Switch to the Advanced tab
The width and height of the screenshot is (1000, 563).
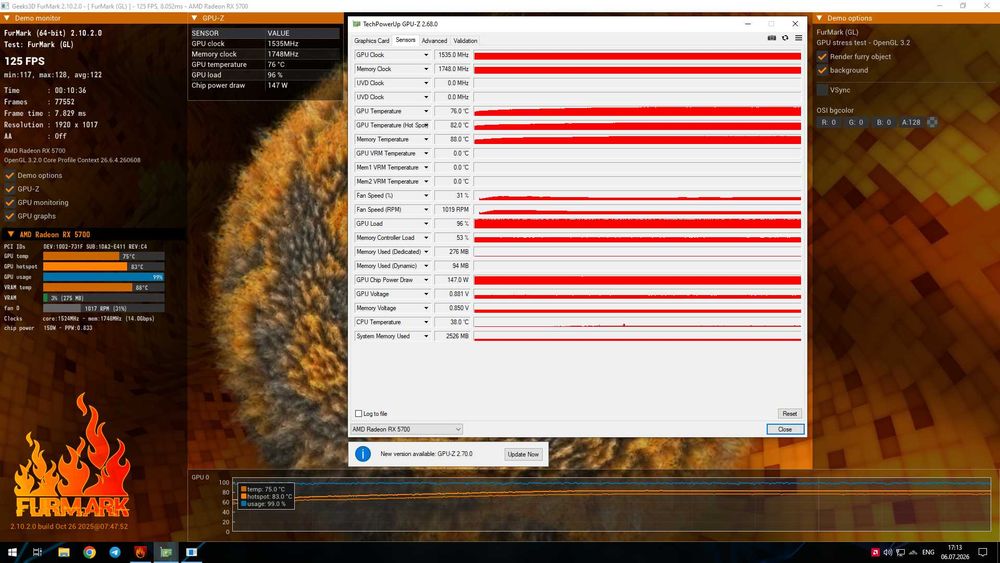(434, 41)
